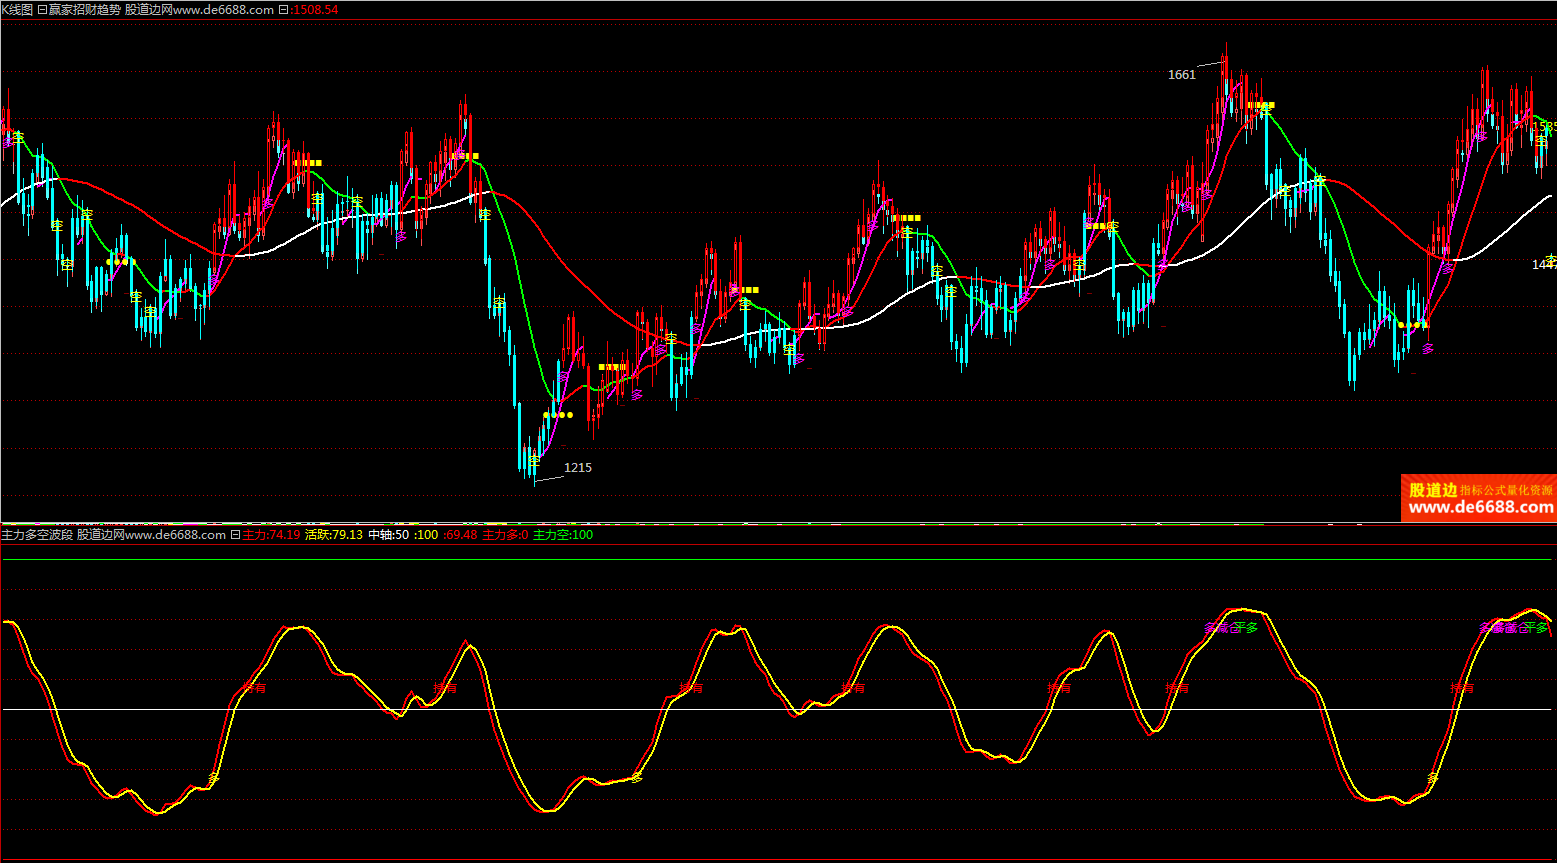This screenshot has width=1557, height=863.
Task: Click the red 主力多:0 readout
Action: [x=505, y=535]
